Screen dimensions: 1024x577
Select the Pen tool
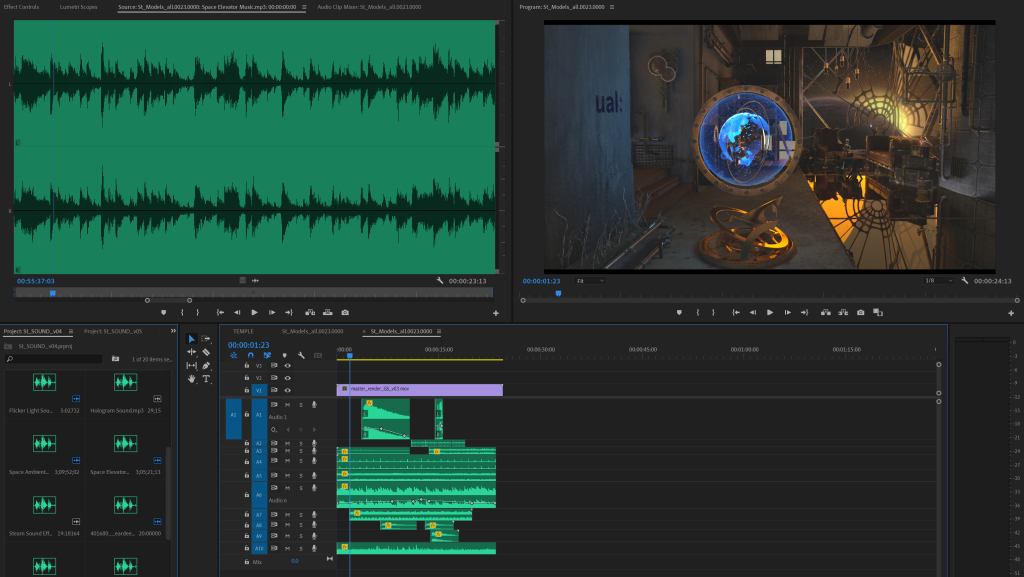click(x=206, y=366)
